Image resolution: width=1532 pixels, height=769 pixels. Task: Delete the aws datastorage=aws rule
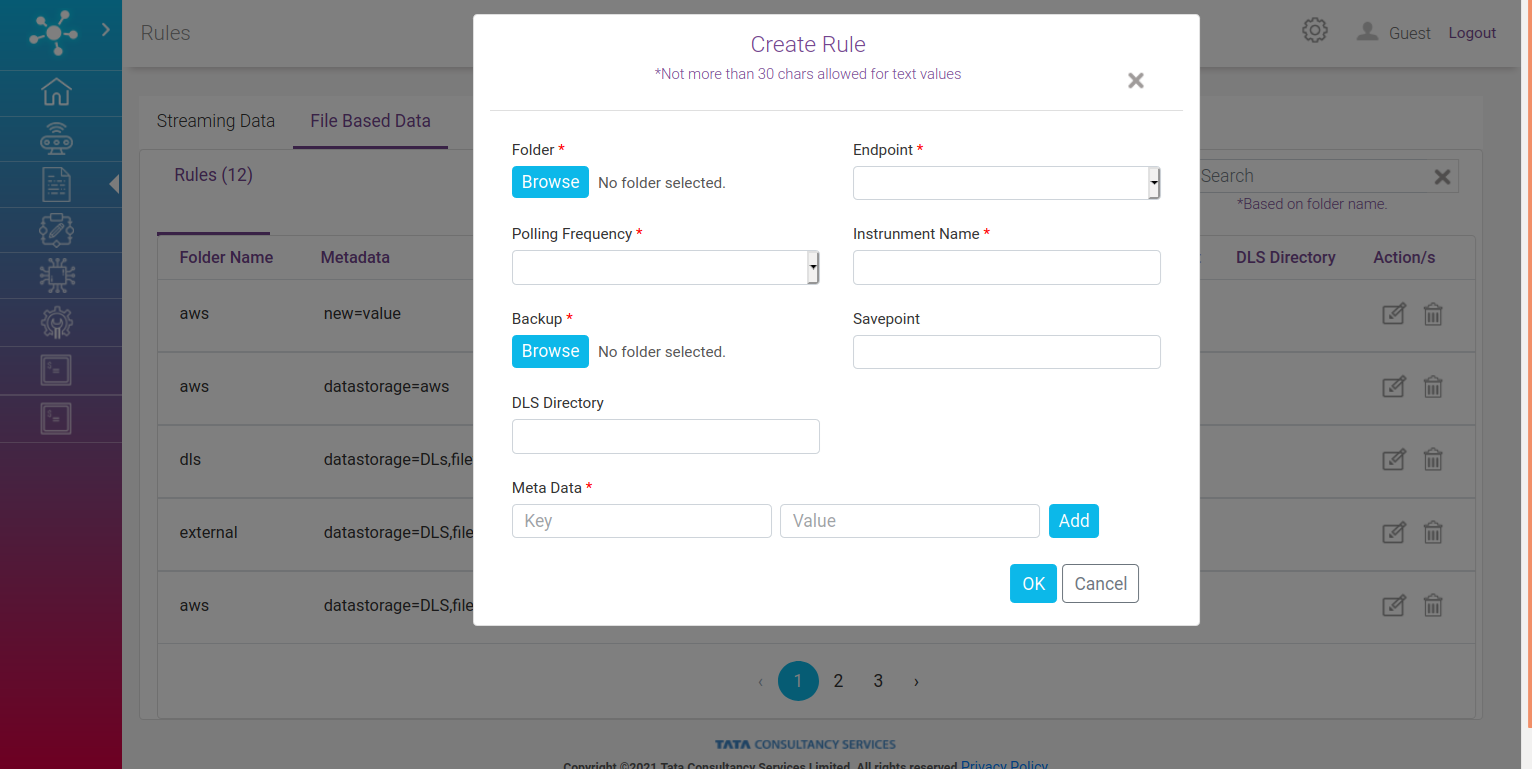1433,387
